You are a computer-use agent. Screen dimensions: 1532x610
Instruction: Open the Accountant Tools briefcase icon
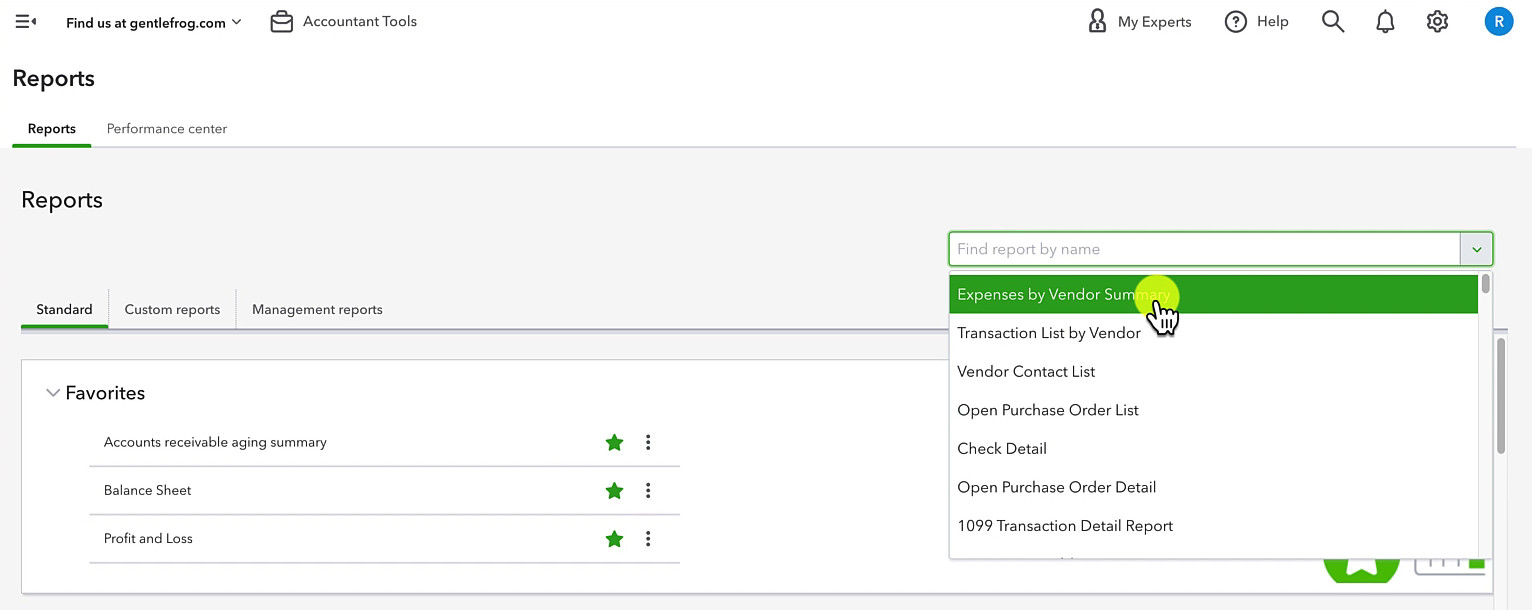(282, 21)
